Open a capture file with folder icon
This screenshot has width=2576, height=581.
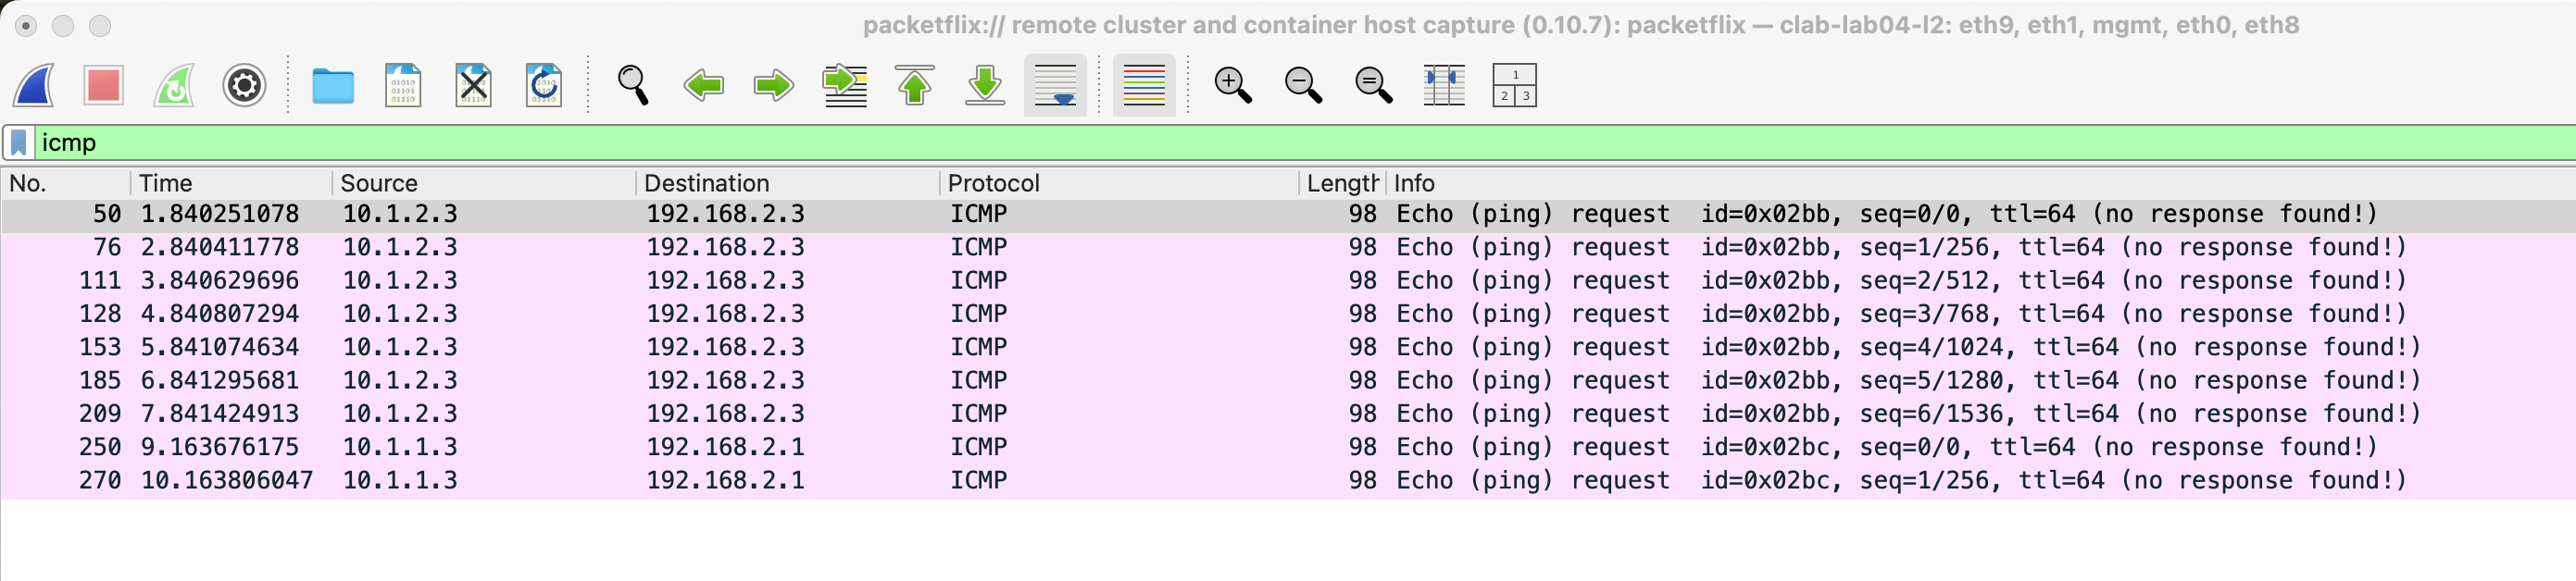pyautogui.click(x=332, y=86)
